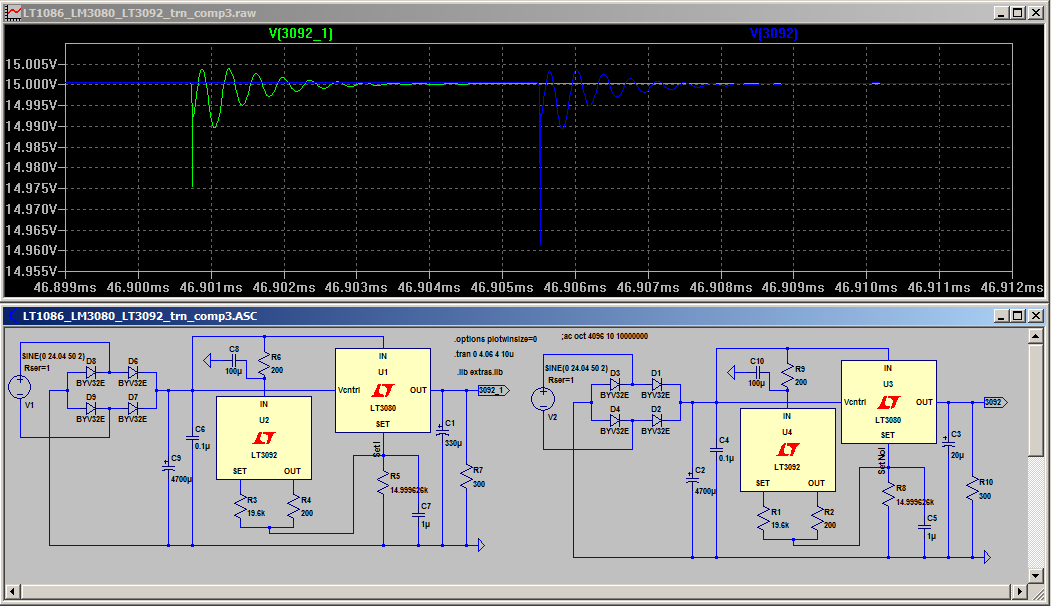
Task: Select resistor R2 symbol next to R1
Action: pos(817,520)
